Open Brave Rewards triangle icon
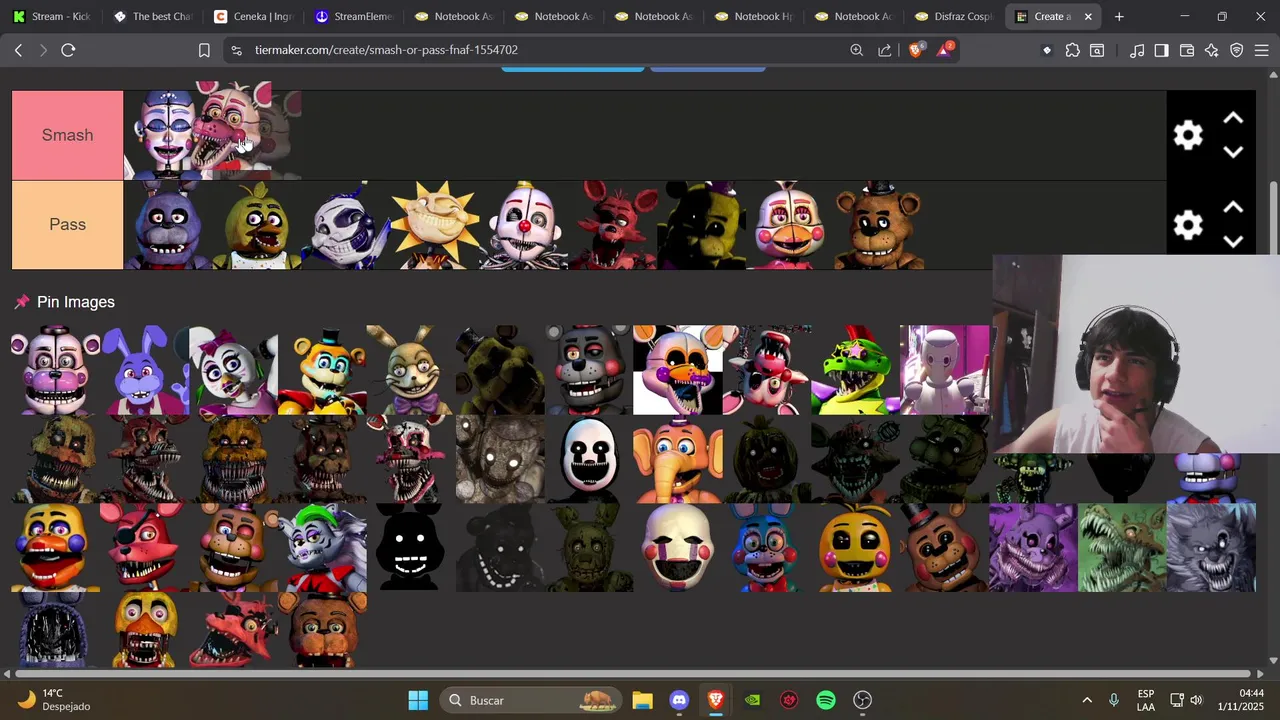Viewport: 1280px width, 720px height. click(x=945, y=49)
